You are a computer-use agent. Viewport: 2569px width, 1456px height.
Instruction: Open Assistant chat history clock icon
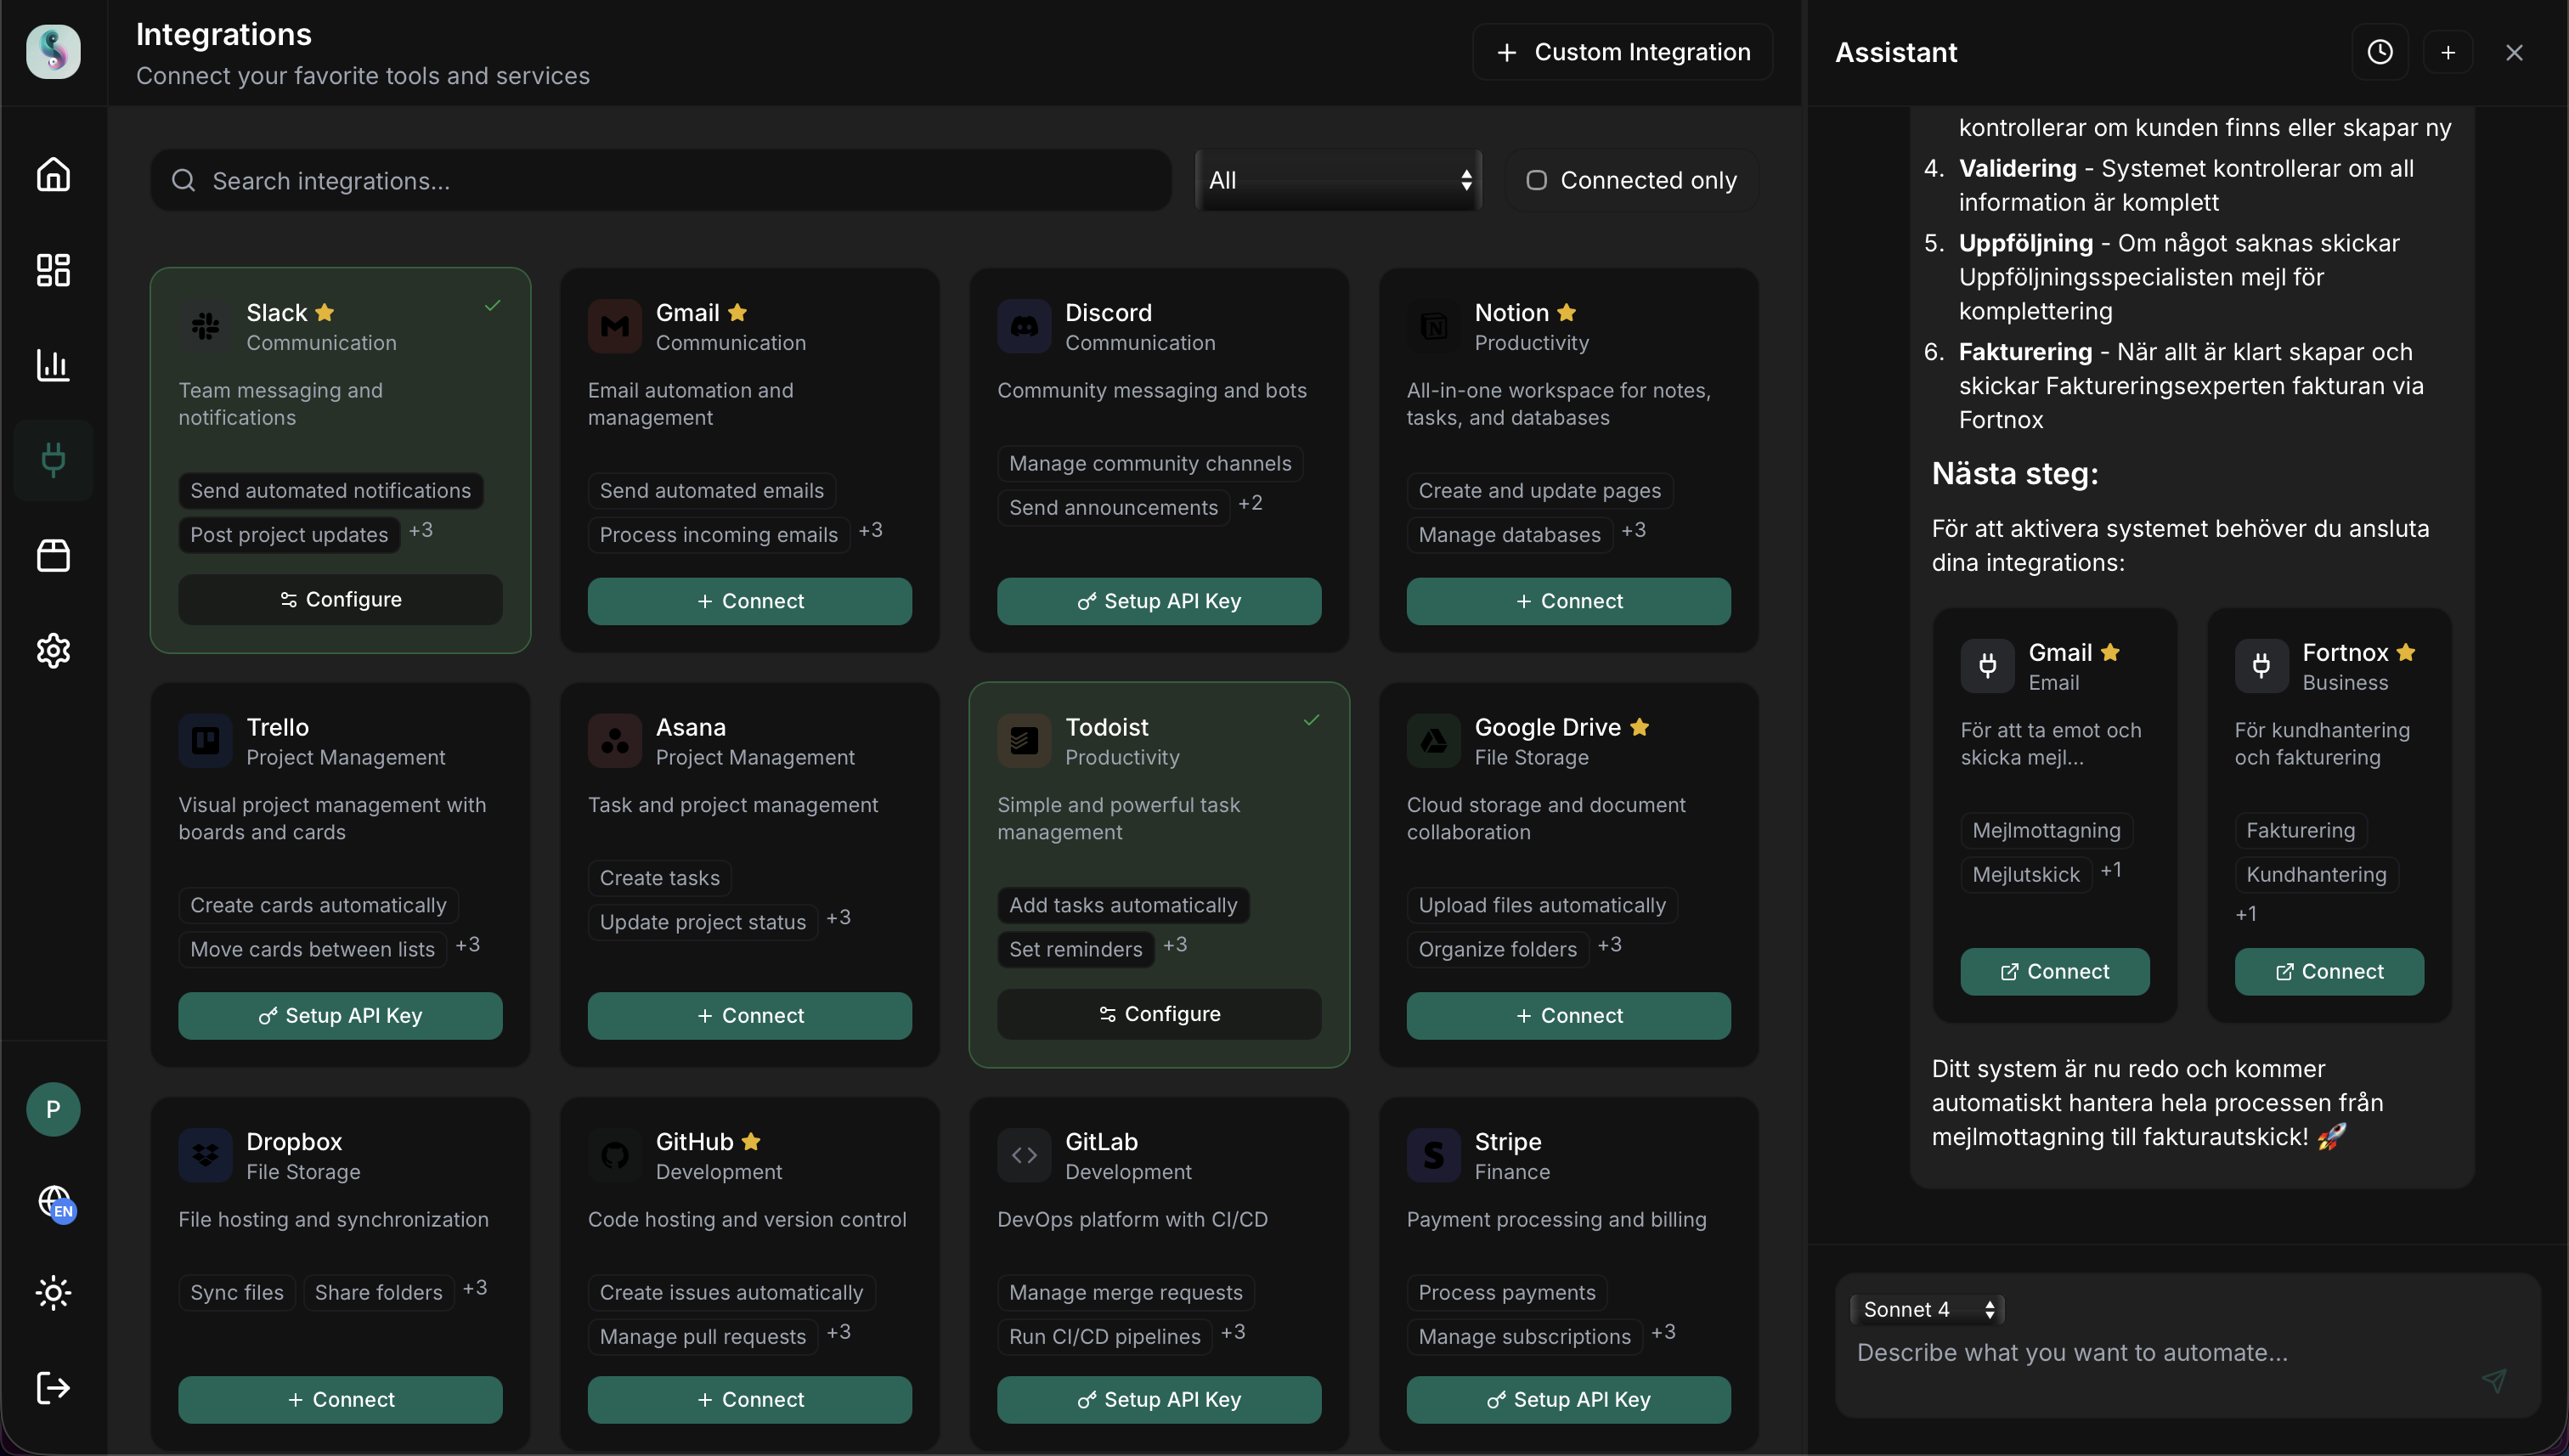2380,52
